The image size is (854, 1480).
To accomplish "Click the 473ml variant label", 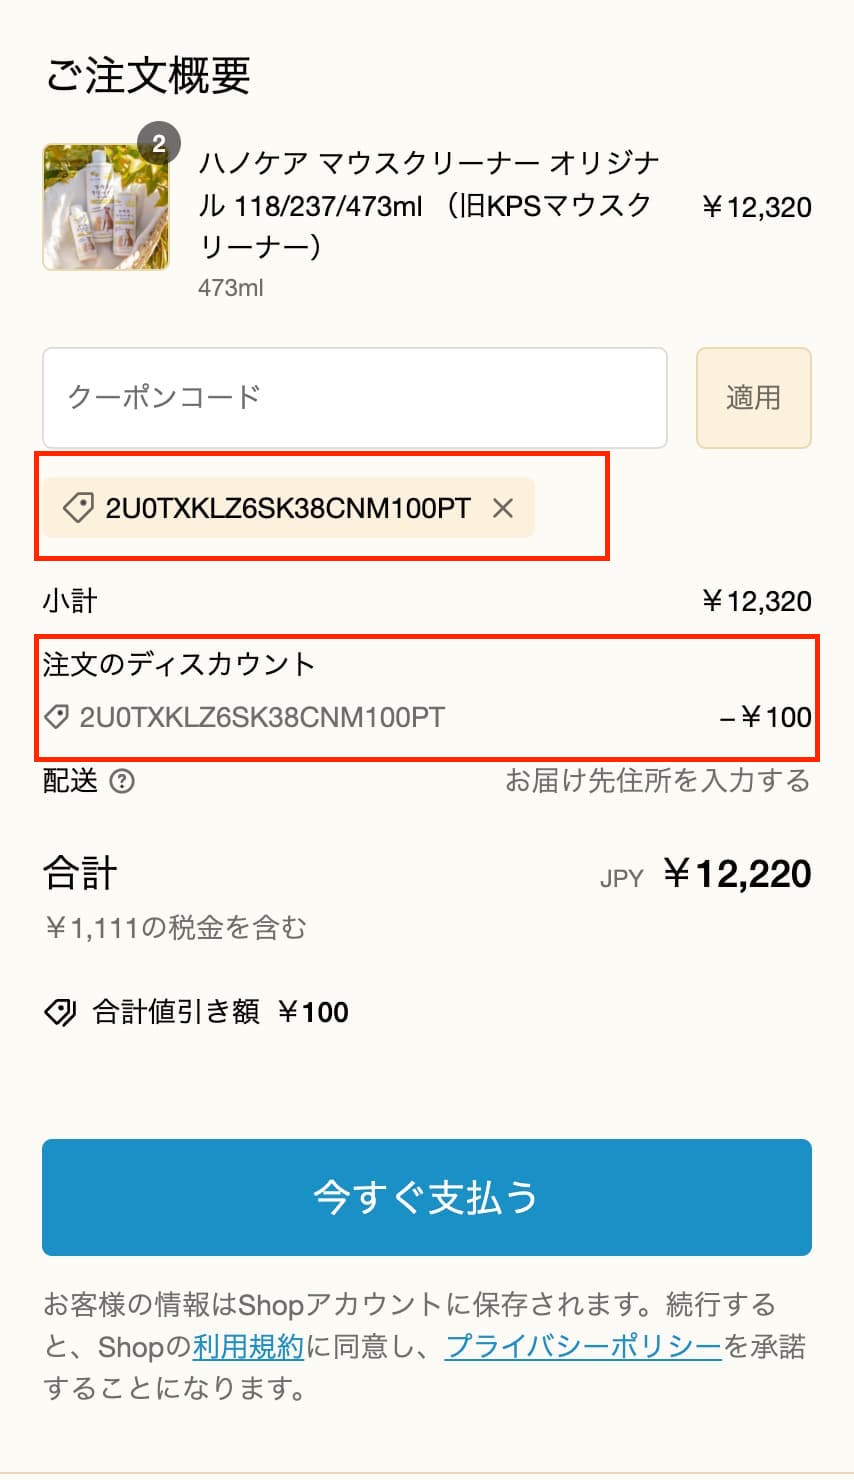I will (231, 288).
